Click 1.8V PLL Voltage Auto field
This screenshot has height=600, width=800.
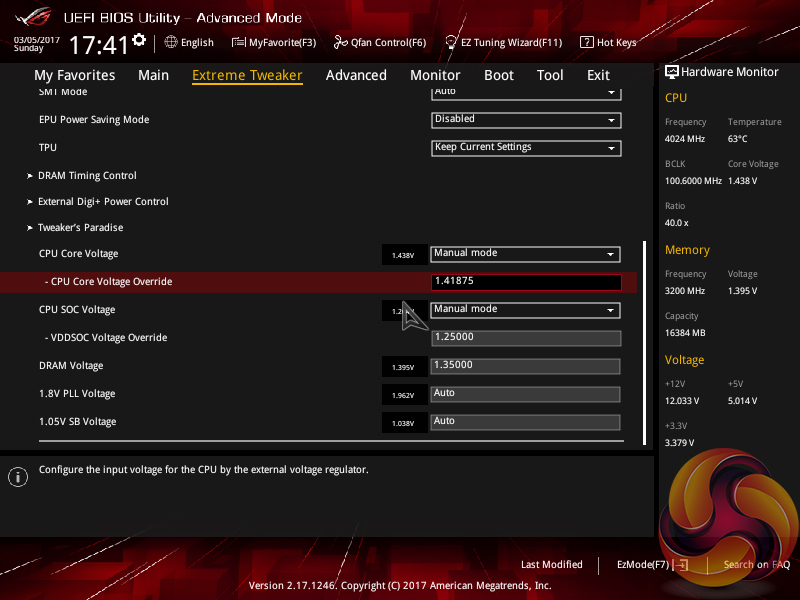tap(526, 394)
